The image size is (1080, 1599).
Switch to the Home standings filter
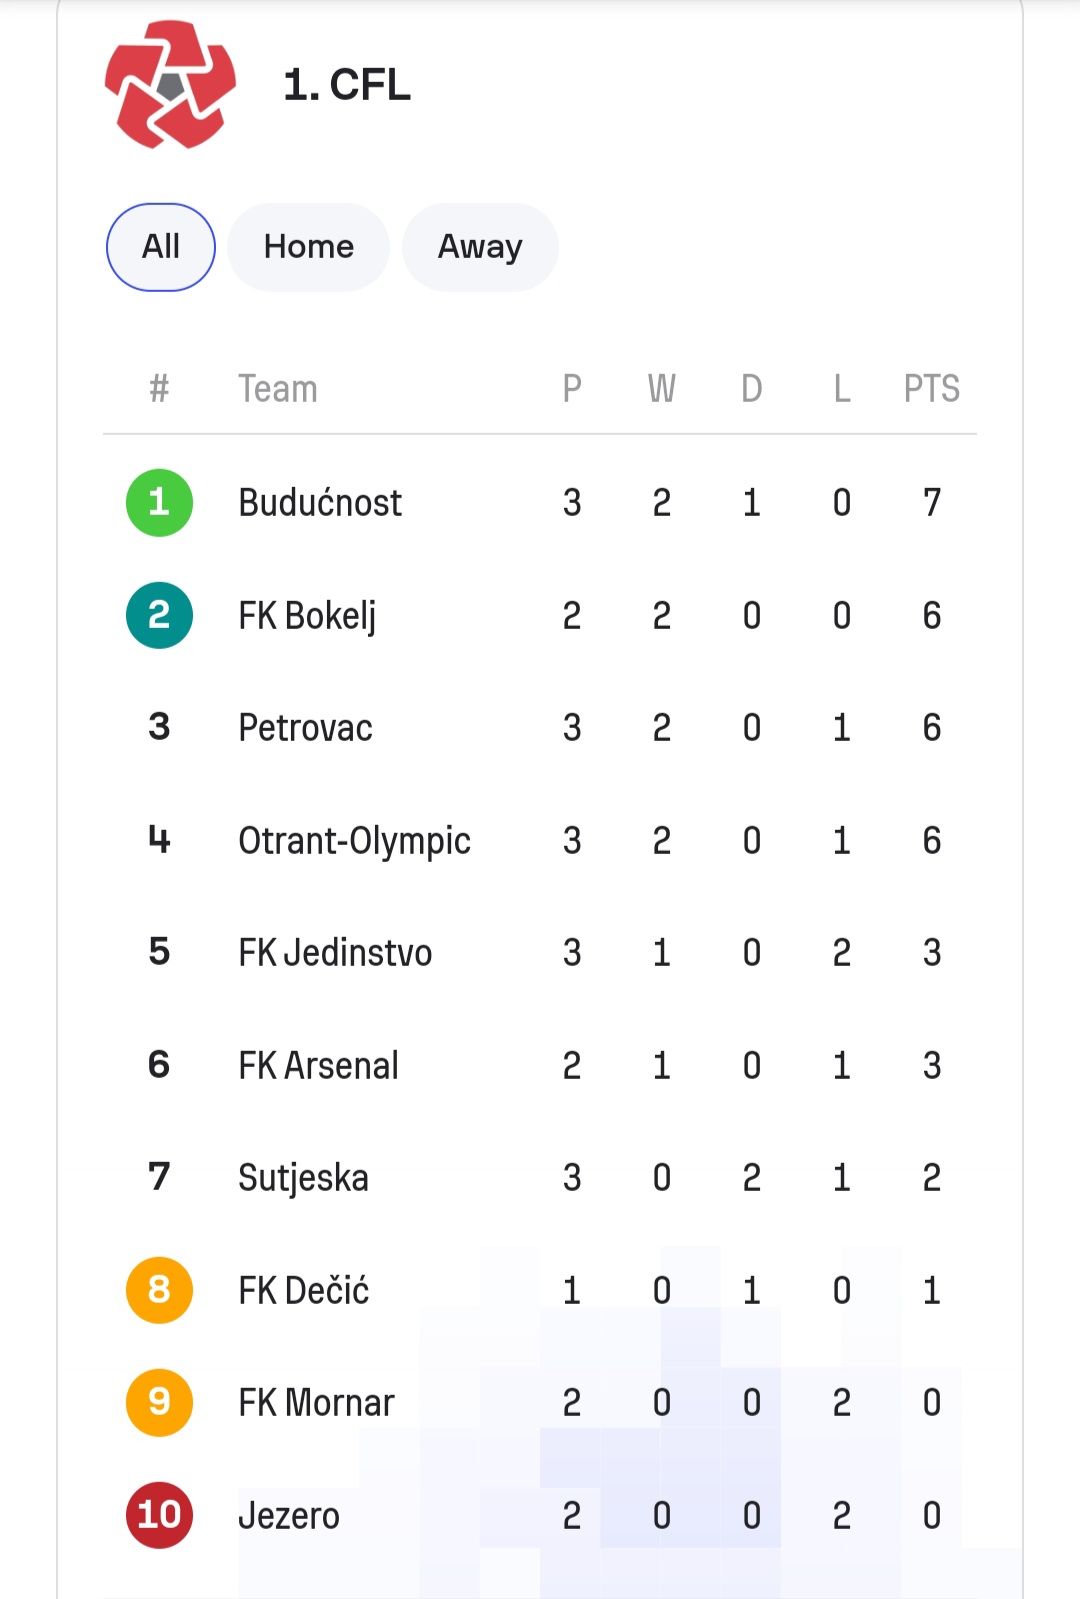[x=309, y=247]
